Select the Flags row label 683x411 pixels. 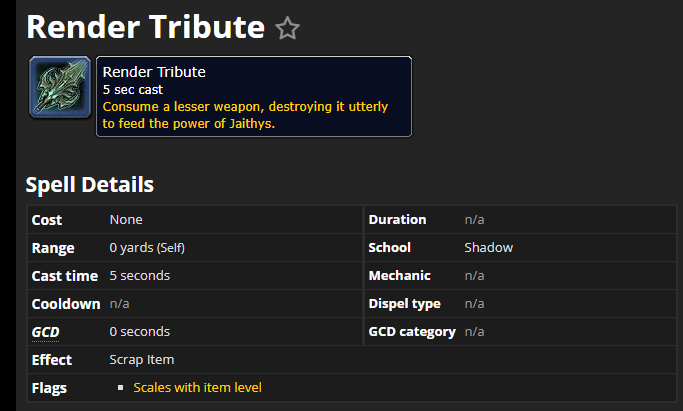pos(49,388)
